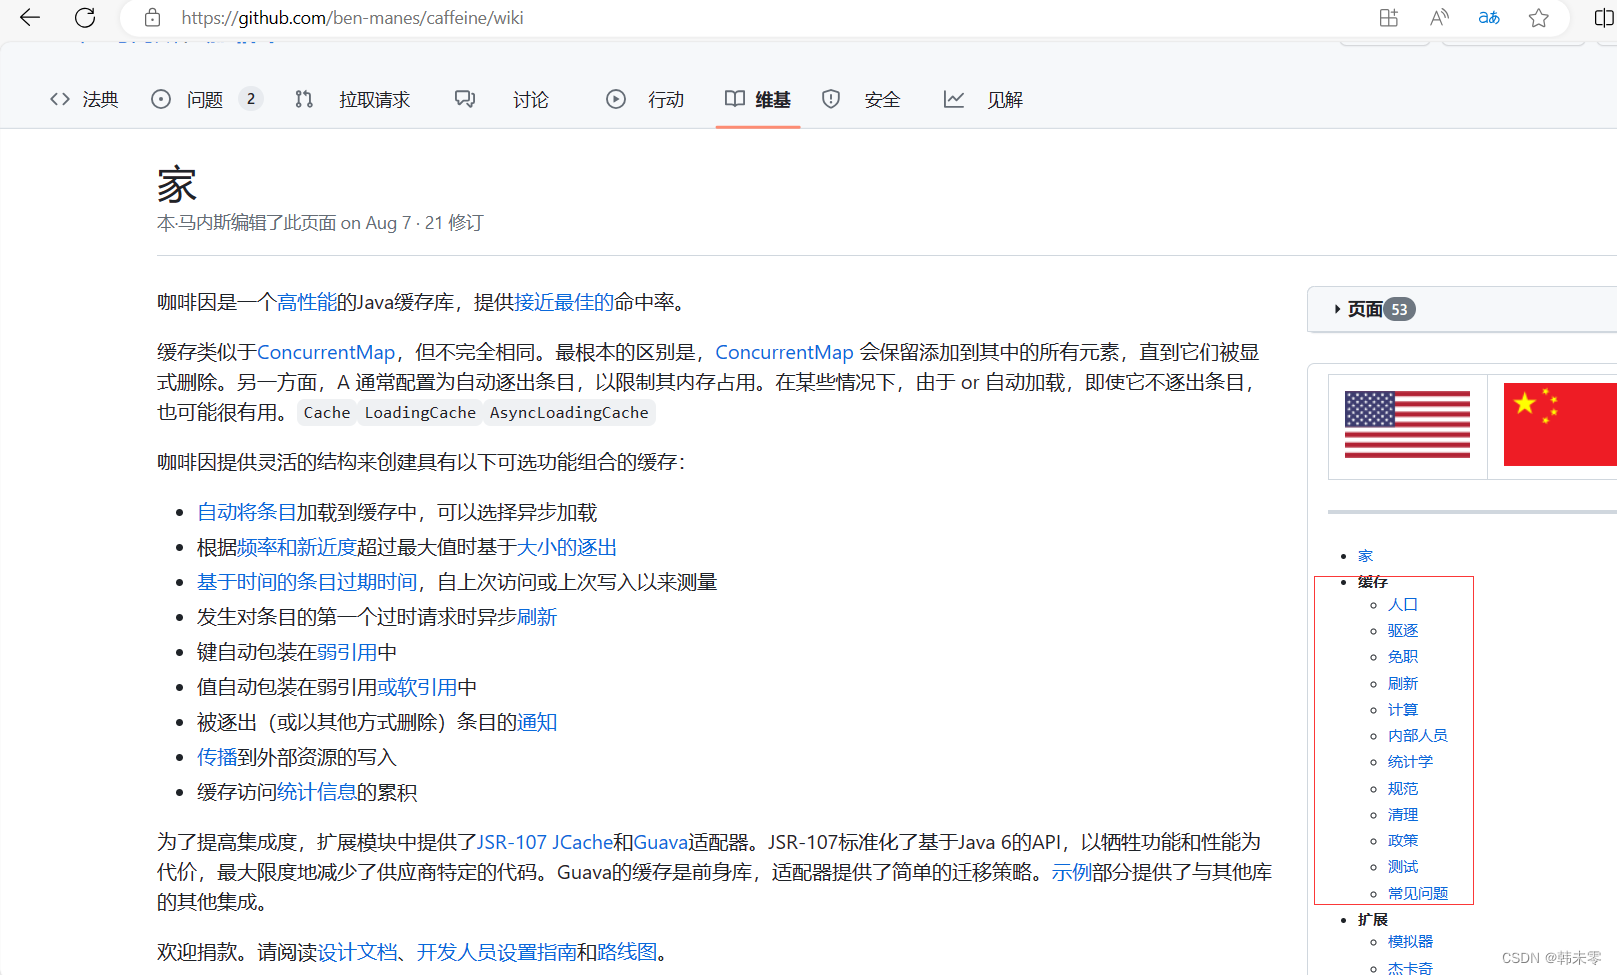This screenshot has height=975, width=1617.
Task: Open the ConcurrentMap link in the text
Action: 325,352
